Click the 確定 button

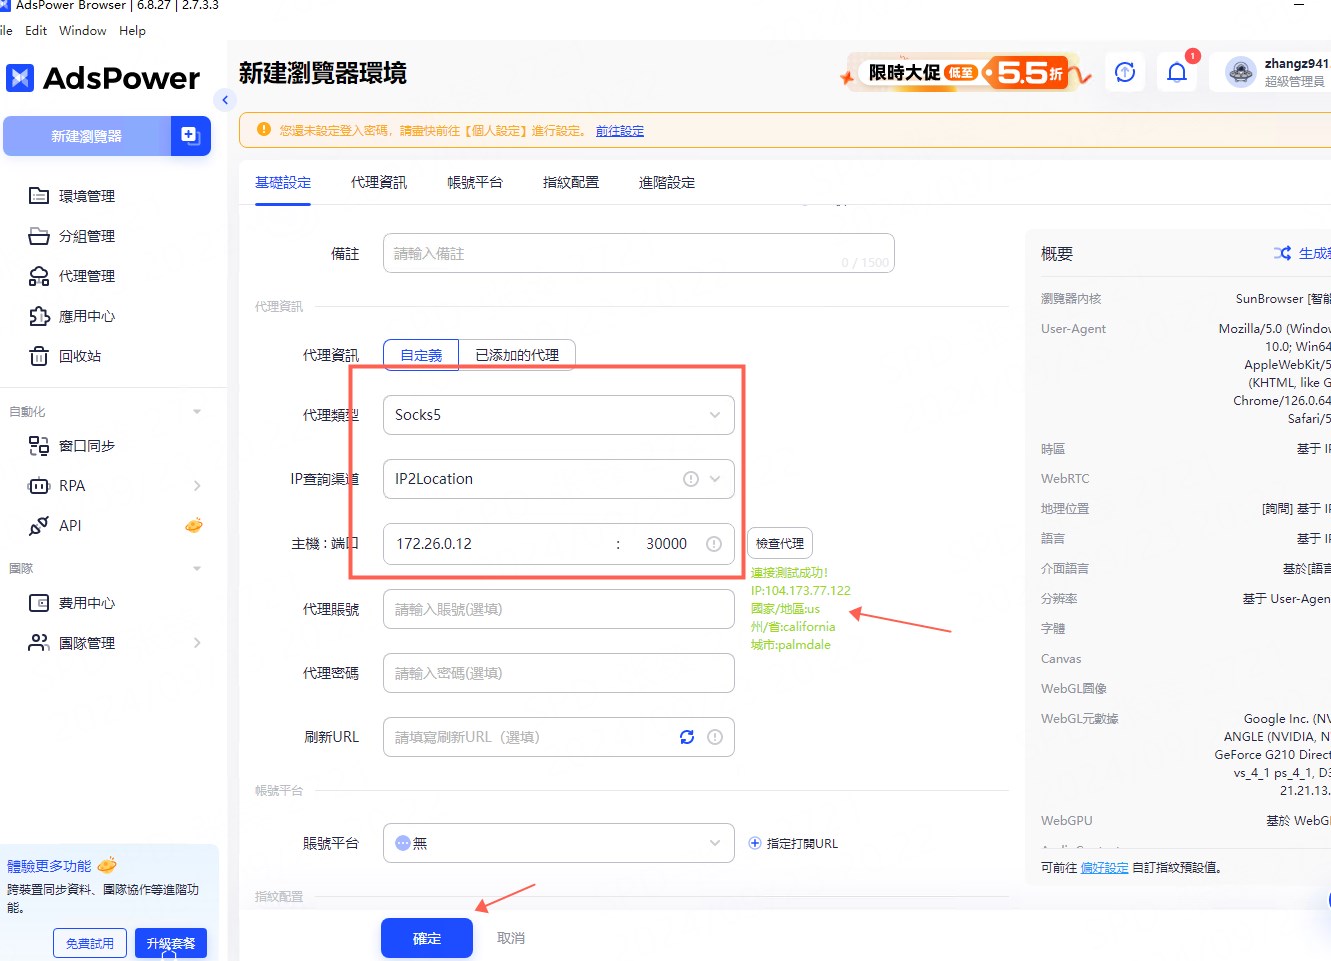coord(427,938)
